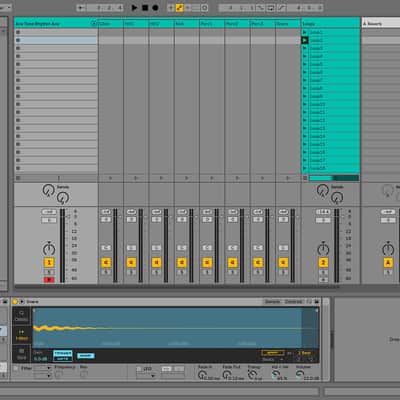Fold the drum rack group track

[94, 23]
